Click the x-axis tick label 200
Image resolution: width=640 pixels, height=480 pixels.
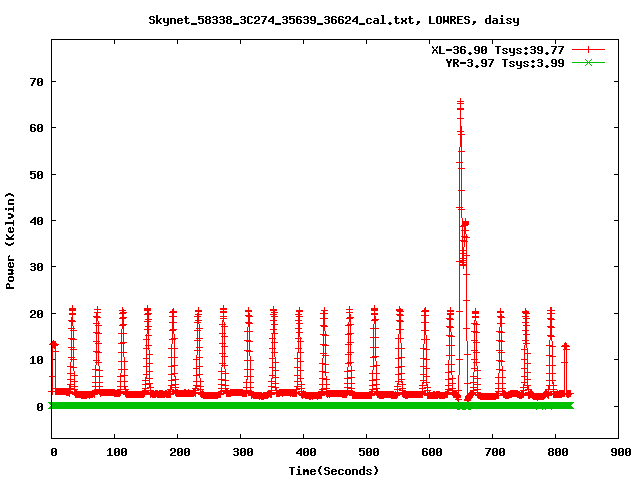[180, 452]
